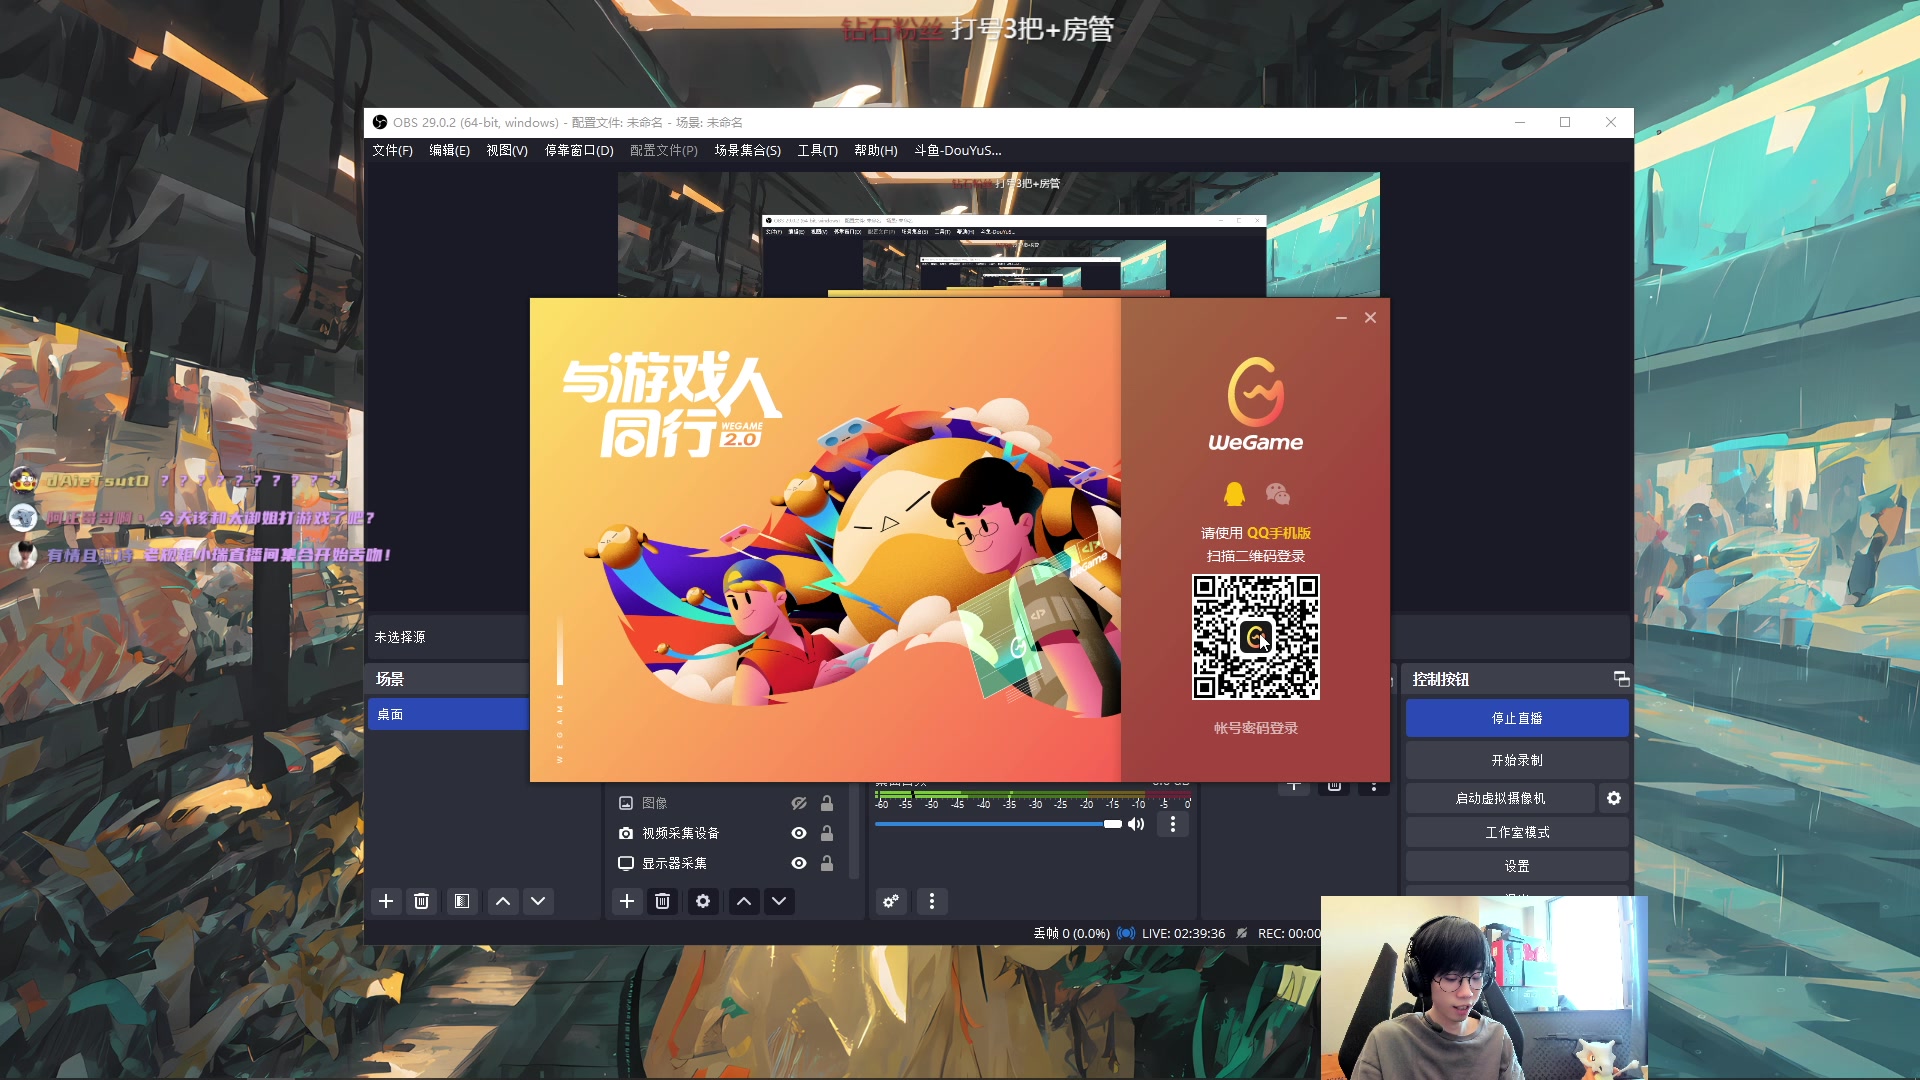Open 设置 in controls panel
This screenshot has width=1920, height=1080.
point(1517,866)
